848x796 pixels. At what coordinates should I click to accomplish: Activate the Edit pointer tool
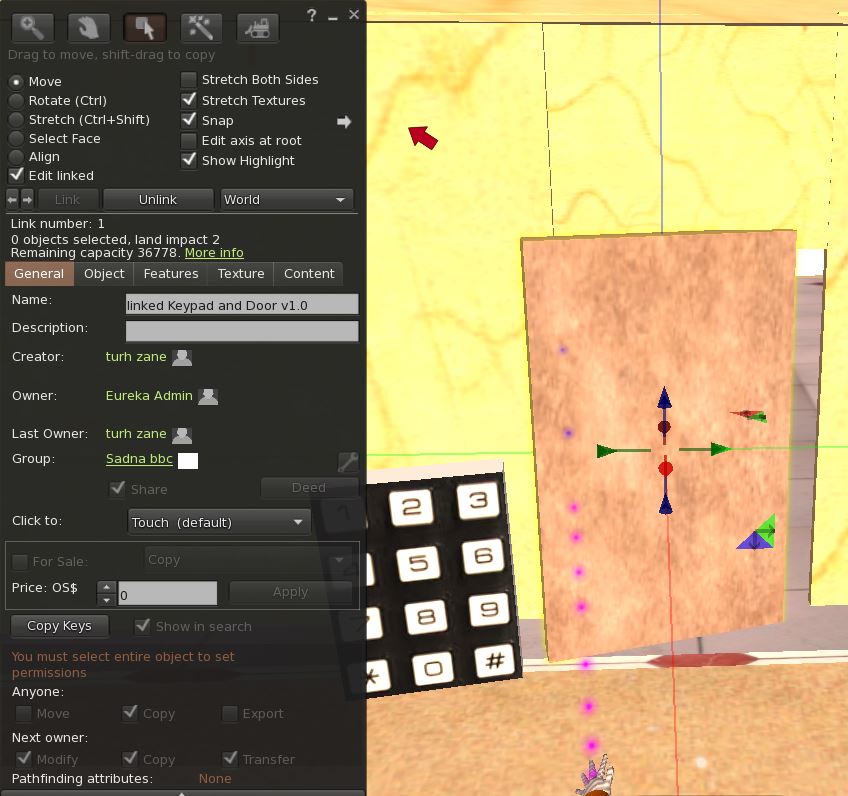pos(144,27)
